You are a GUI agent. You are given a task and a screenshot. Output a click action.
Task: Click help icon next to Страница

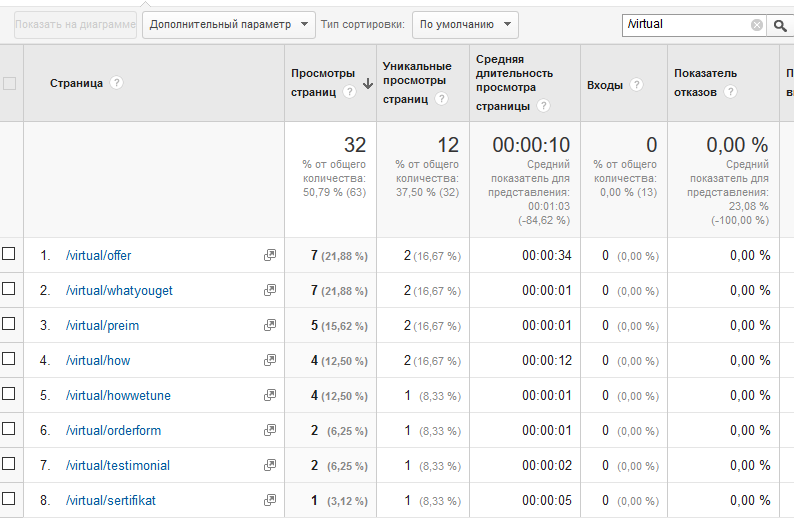117,83
